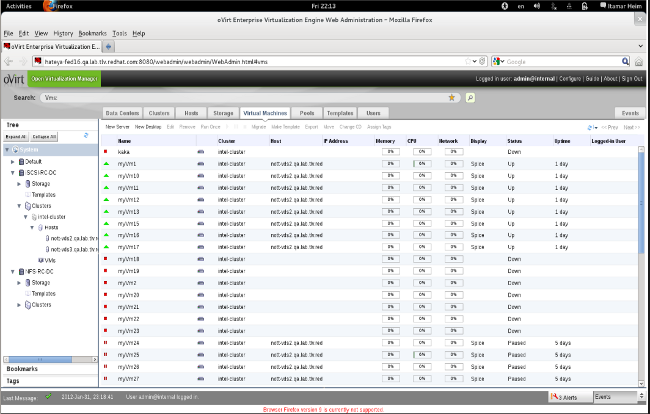Switch to the Hosts tab
Viewport: 650px width, 414px height.
point(191,113)
